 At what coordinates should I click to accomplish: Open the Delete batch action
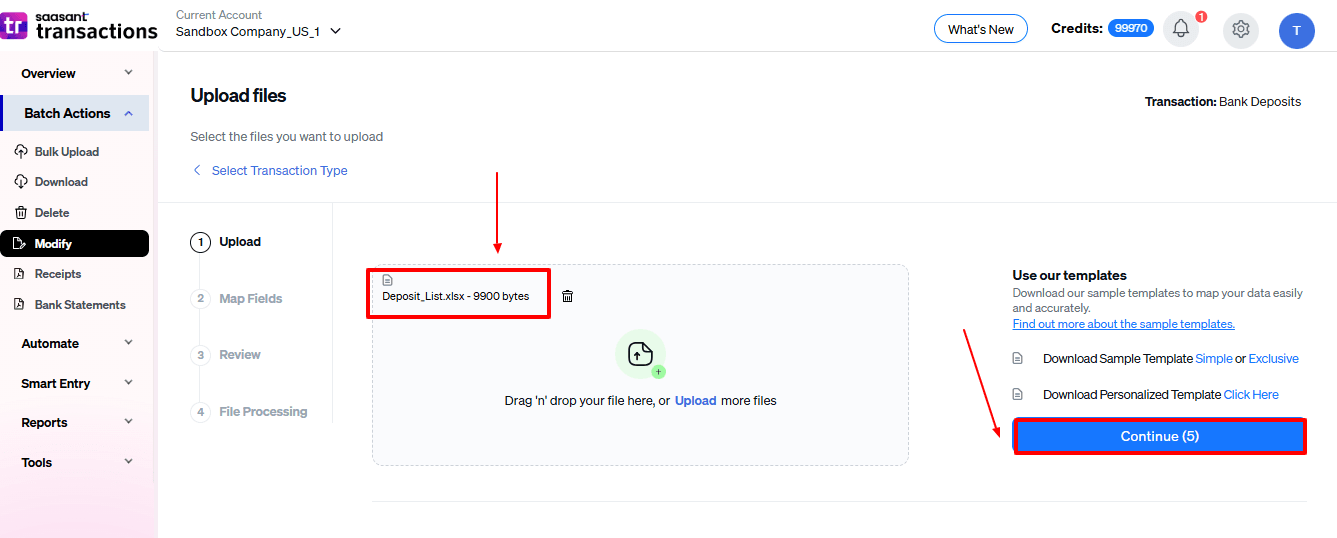coord(52,213)
